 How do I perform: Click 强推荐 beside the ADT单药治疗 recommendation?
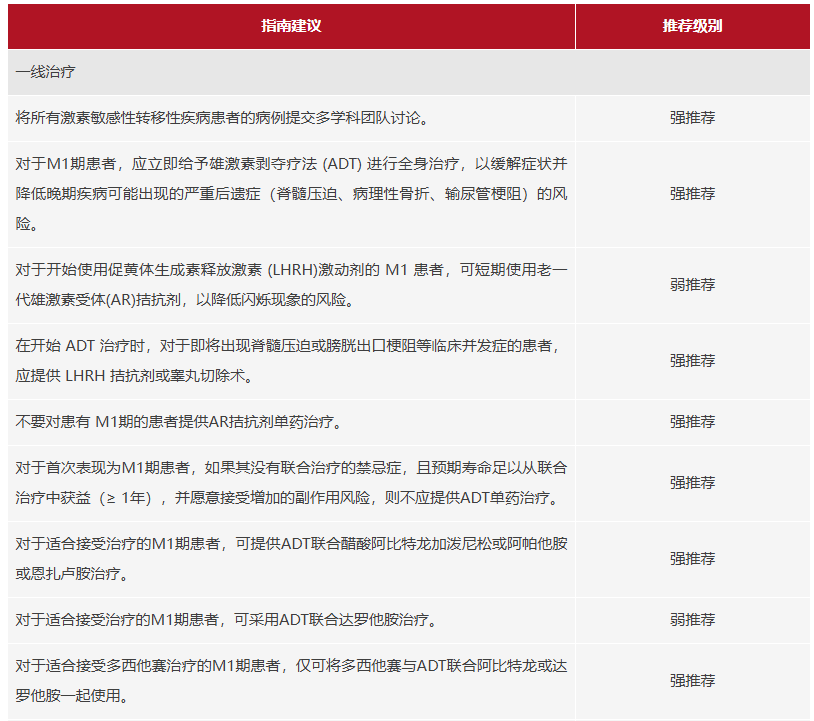coord(692,483)
